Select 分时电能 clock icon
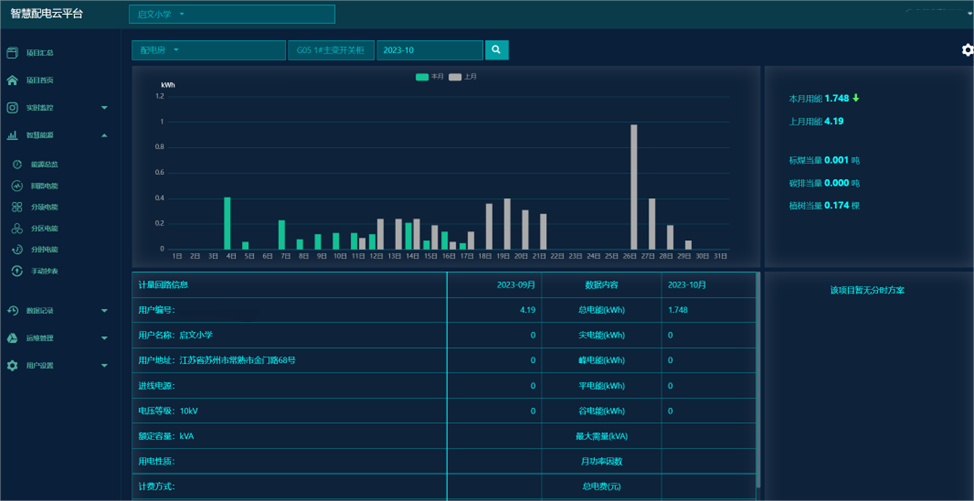Viewport: 974px width, 501px height. 17,250
